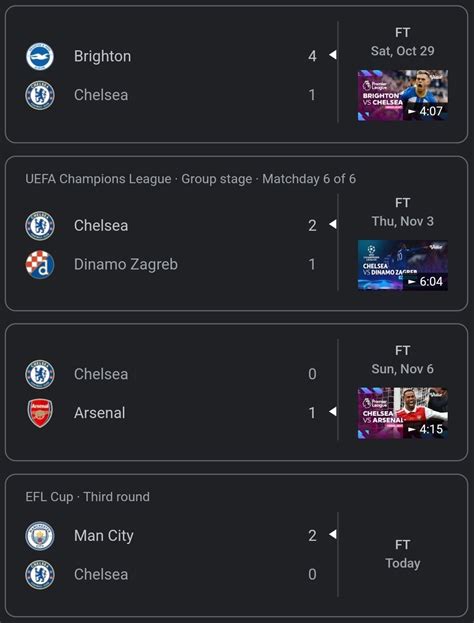Play the Brighton vs Chelsea highlights video

(403, 95)
